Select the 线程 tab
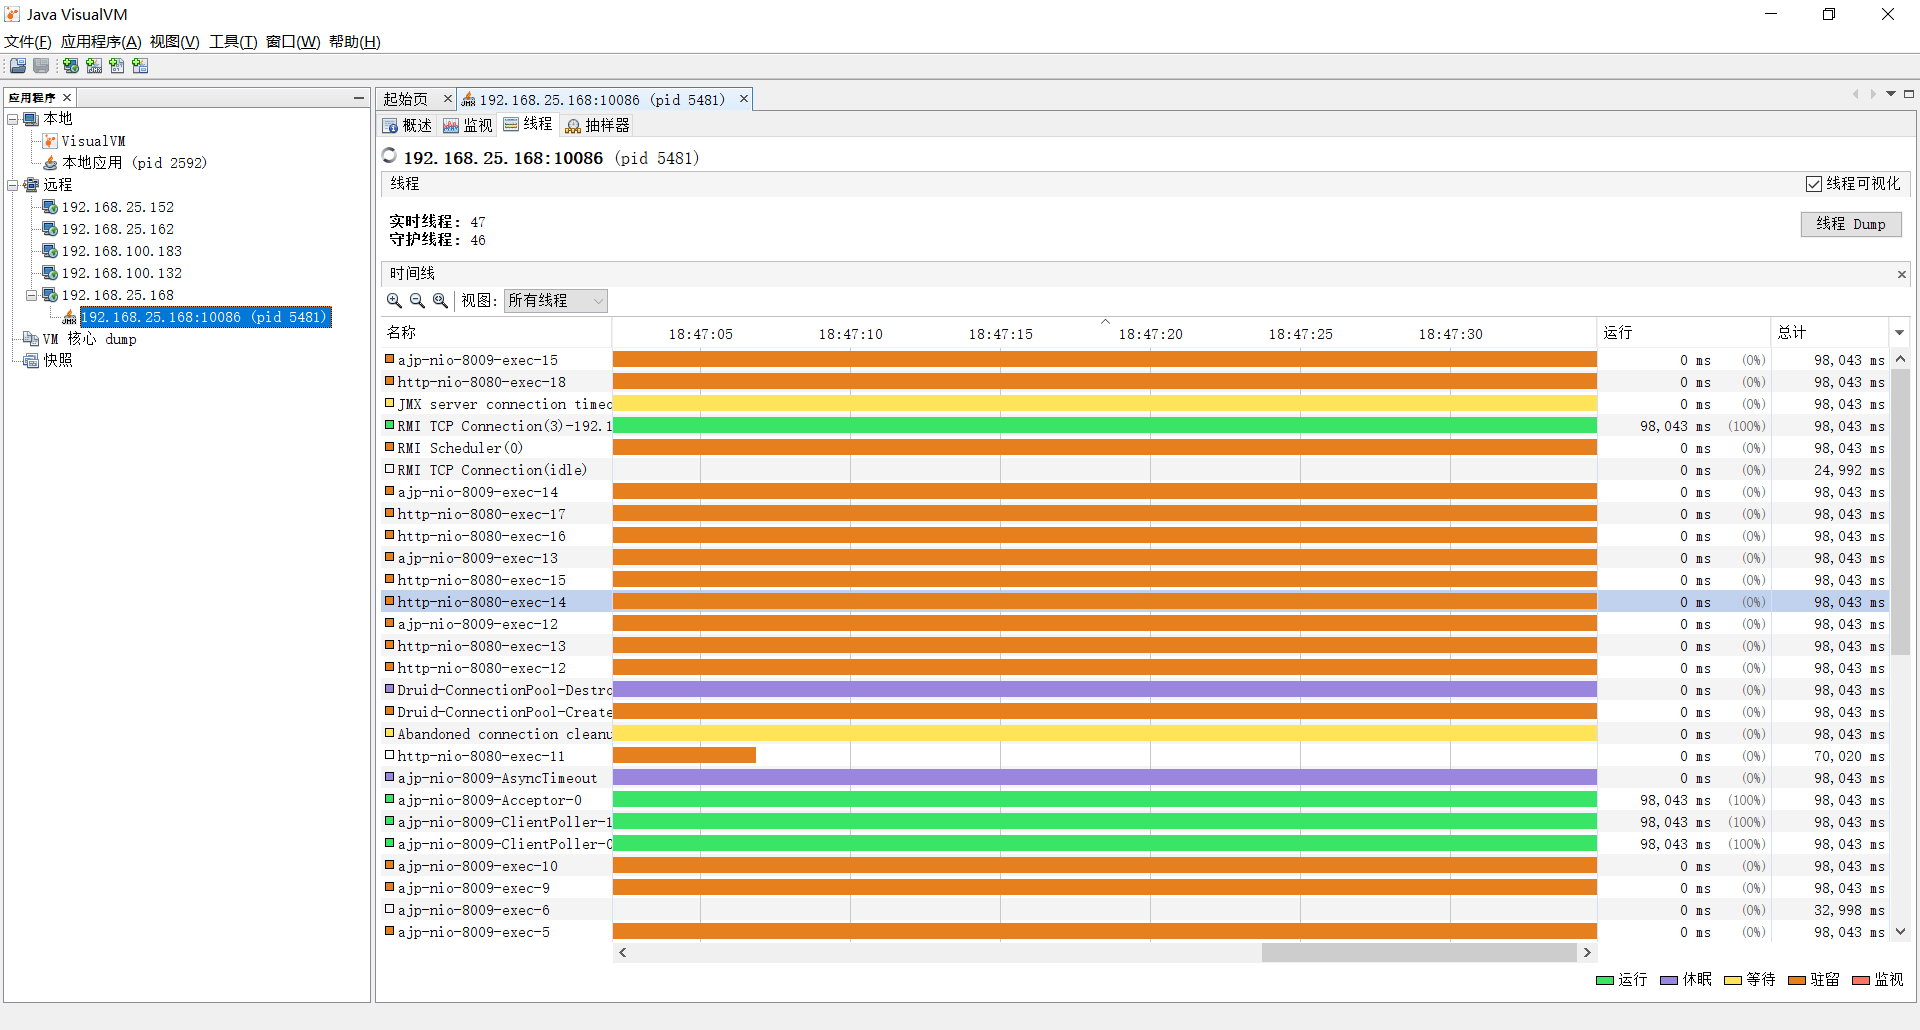Image resolution: width=1920 pixels, height=1030 pixels. (x=528, y=125)
